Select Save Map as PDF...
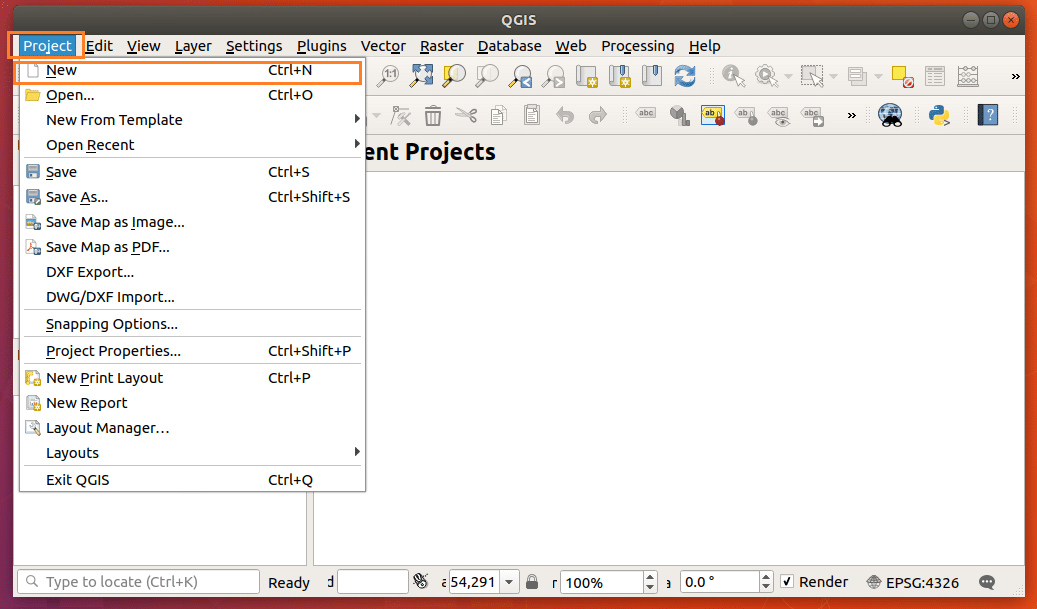 click(x=192, y=247)
